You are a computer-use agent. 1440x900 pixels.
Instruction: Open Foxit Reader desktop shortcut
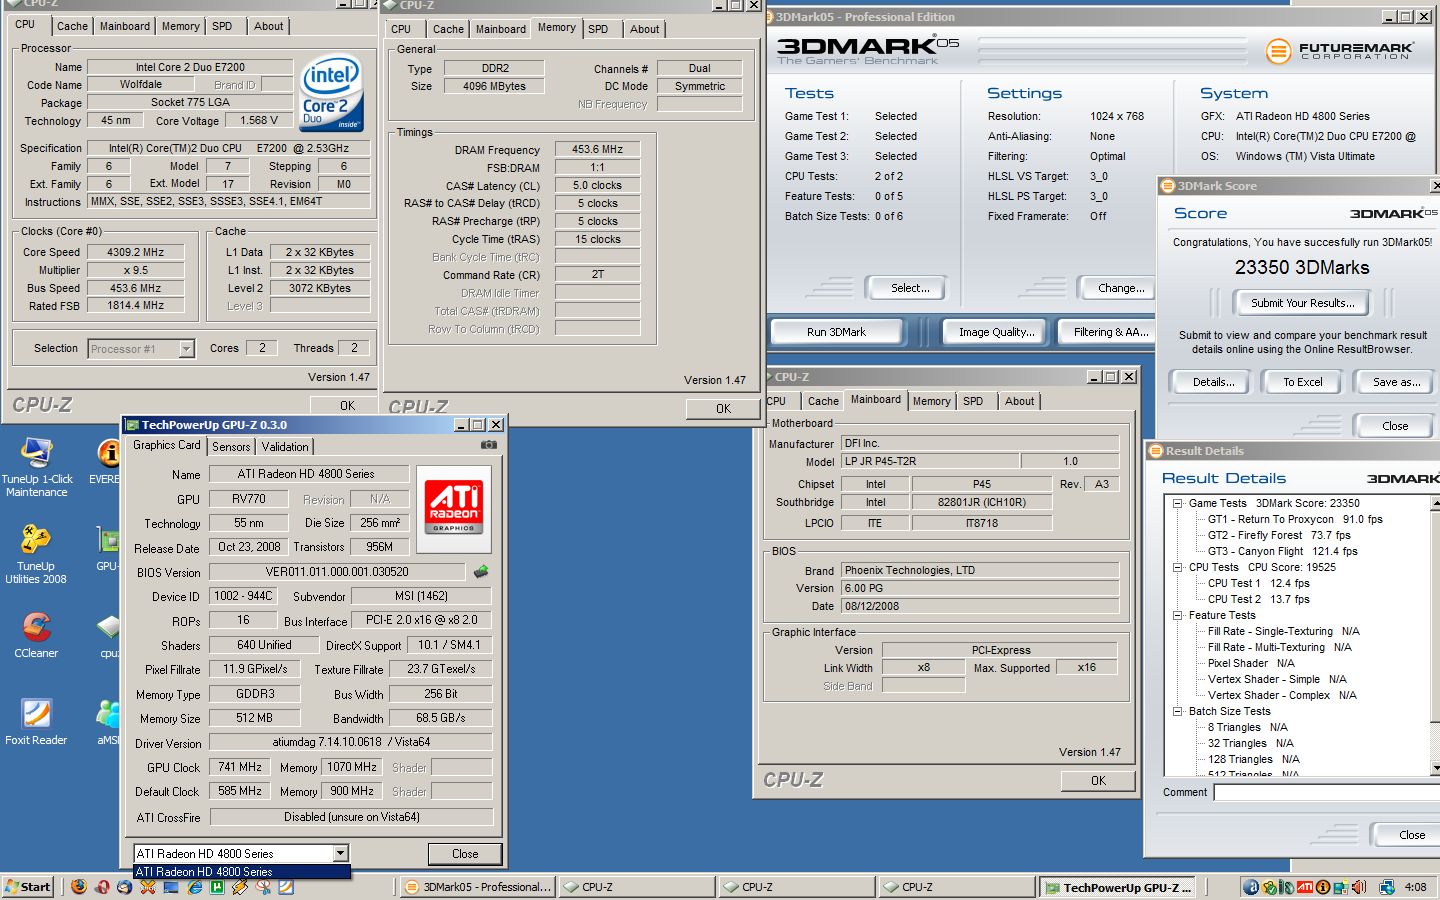(36, 722)
